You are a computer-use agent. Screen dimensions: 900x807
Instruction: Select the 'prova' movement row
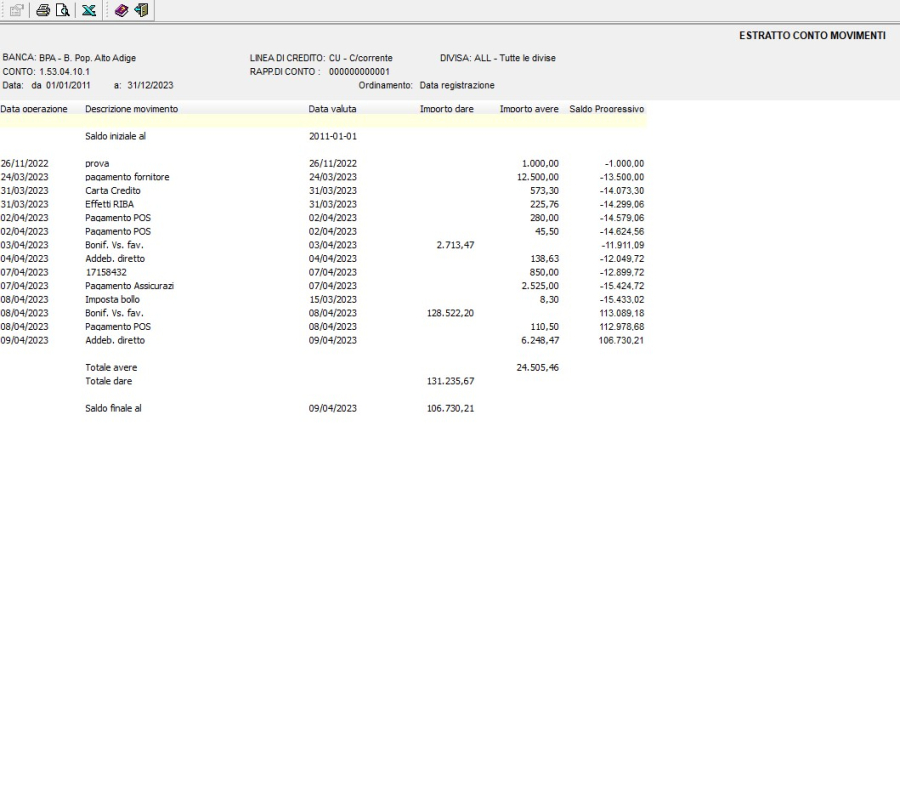97,163
